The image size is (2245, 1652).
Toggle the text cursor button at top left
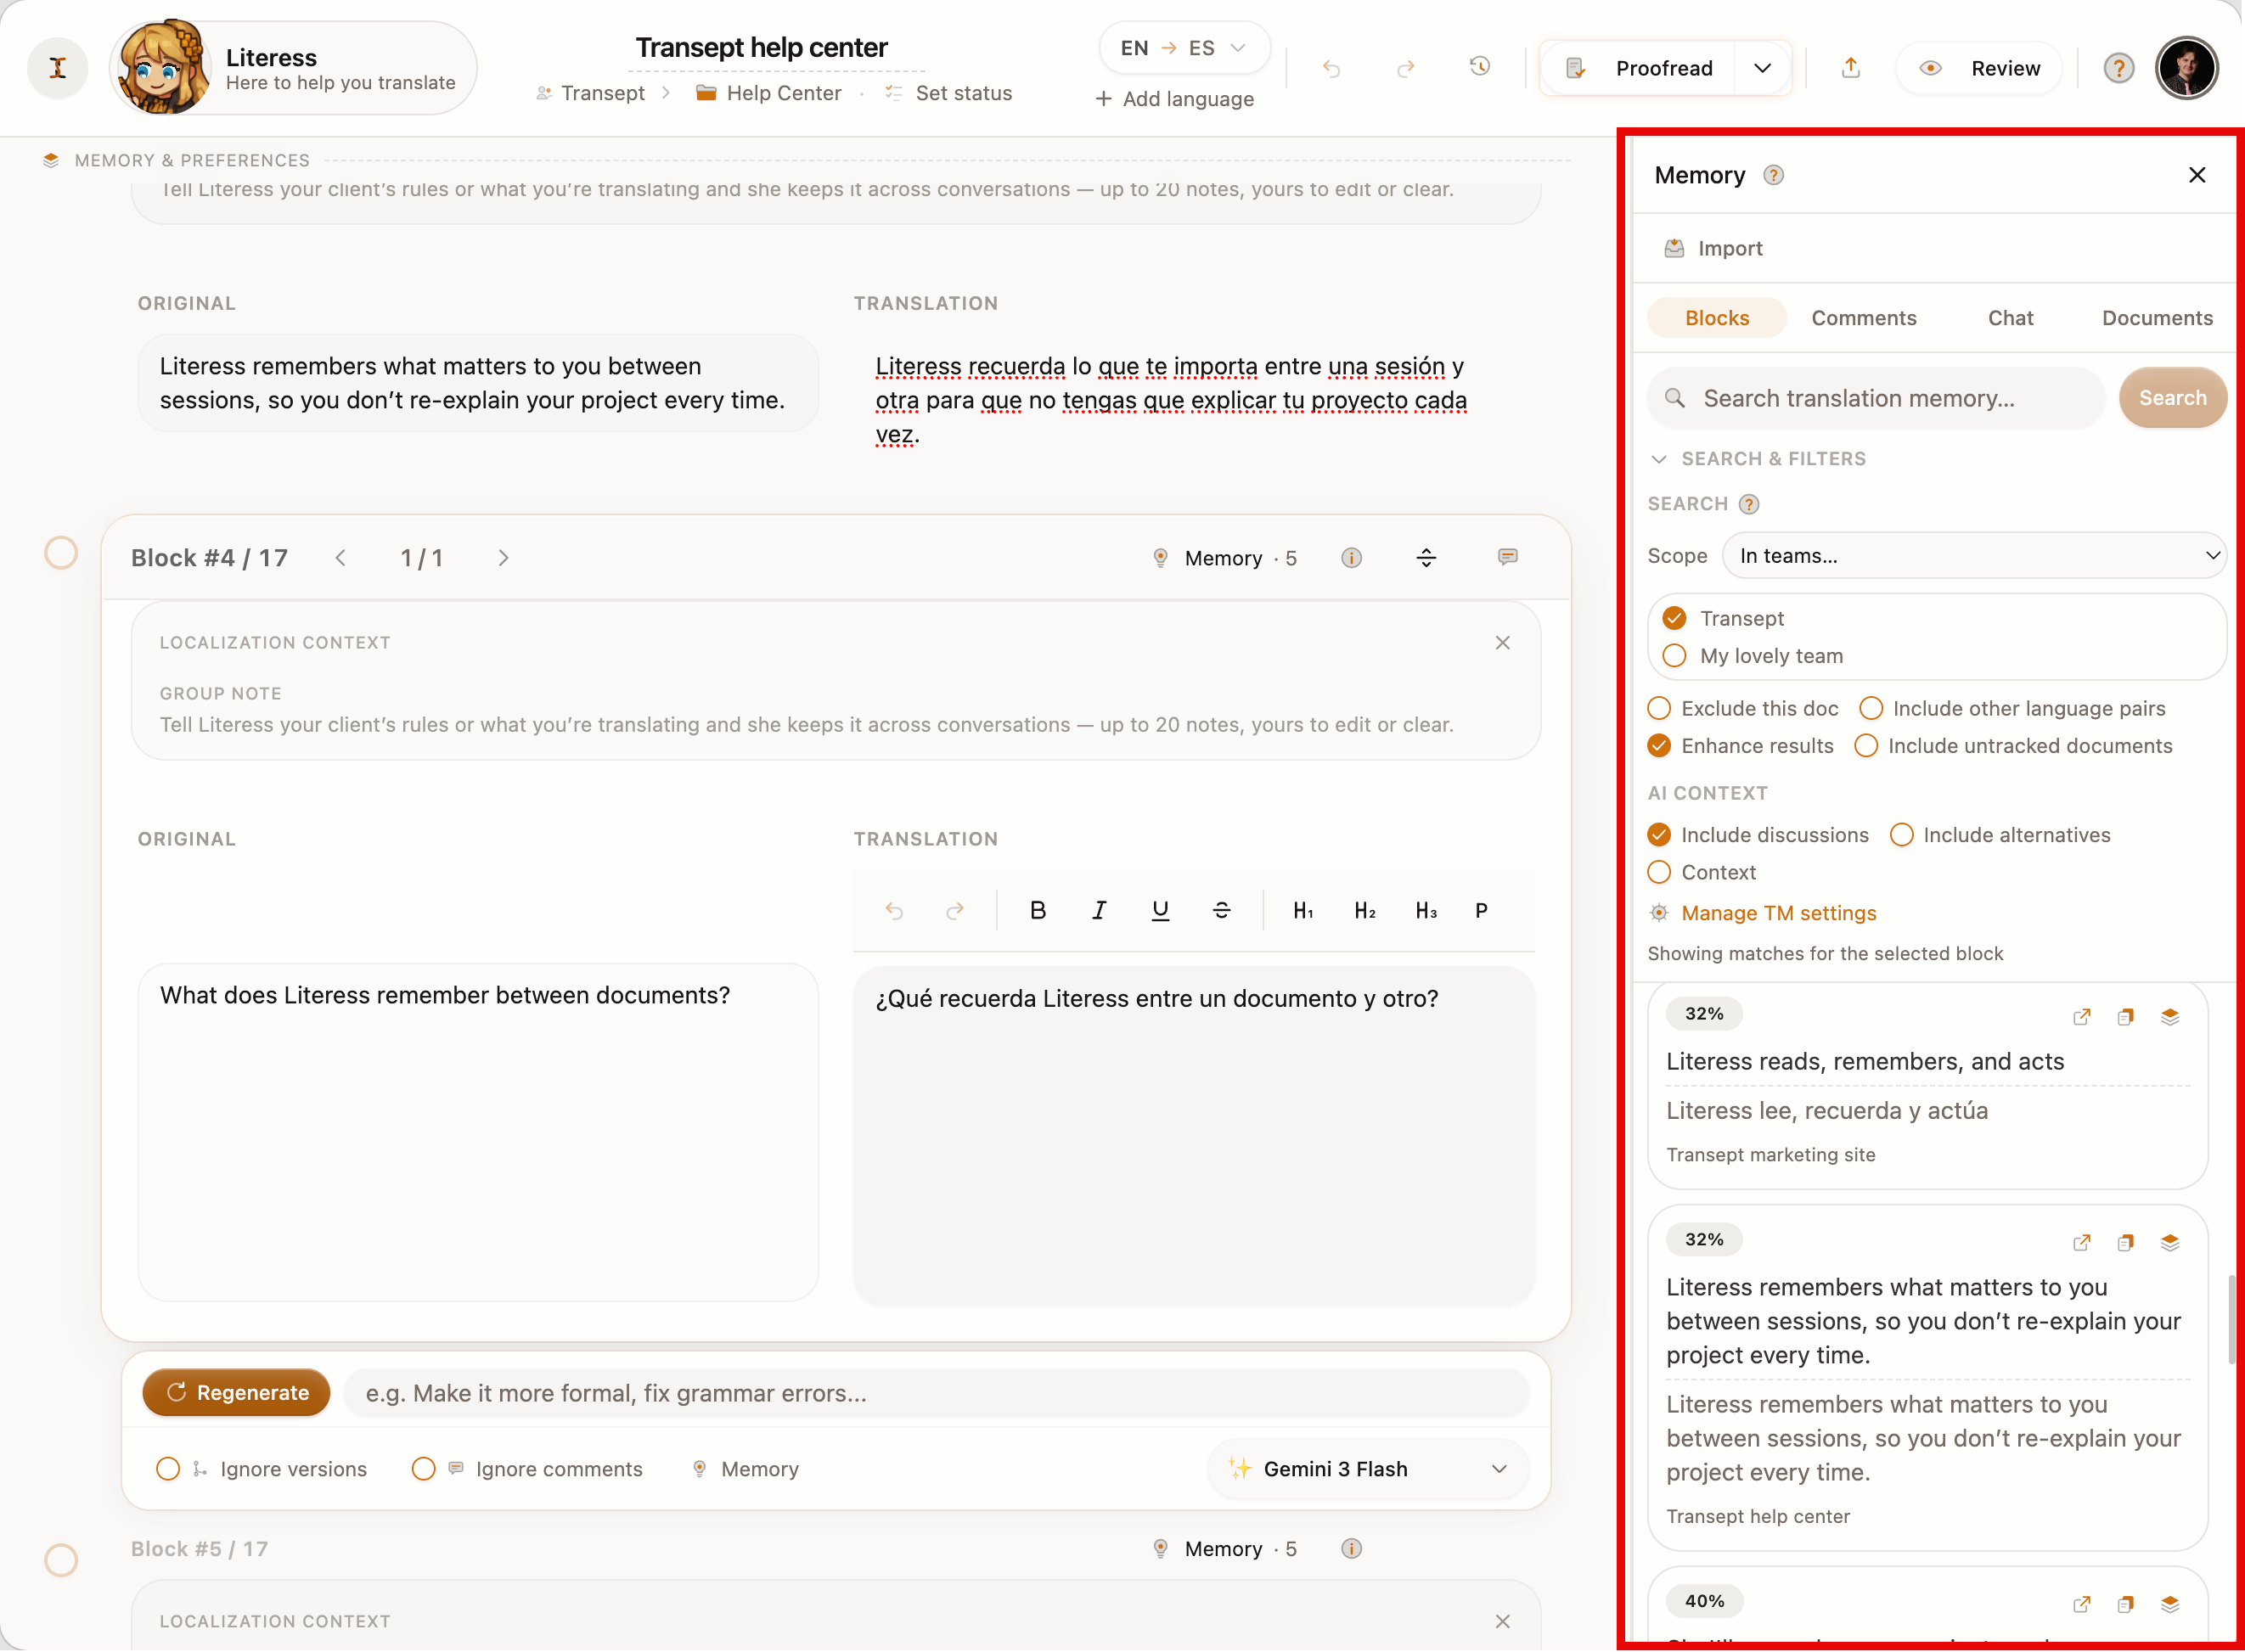(x=58, y=68)
